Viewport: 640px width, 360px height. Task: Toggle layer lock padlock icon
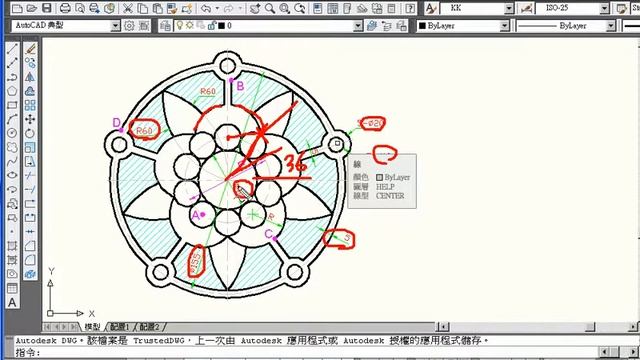tap(212, 25)
